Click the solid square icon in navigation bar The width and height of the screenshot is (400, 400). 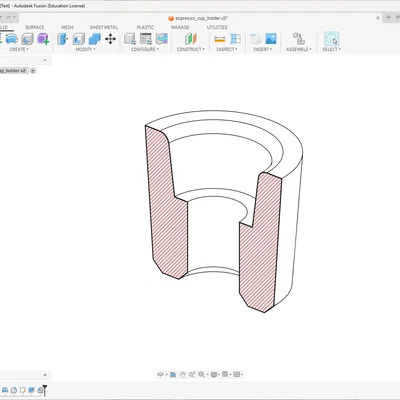click(225, 374)
